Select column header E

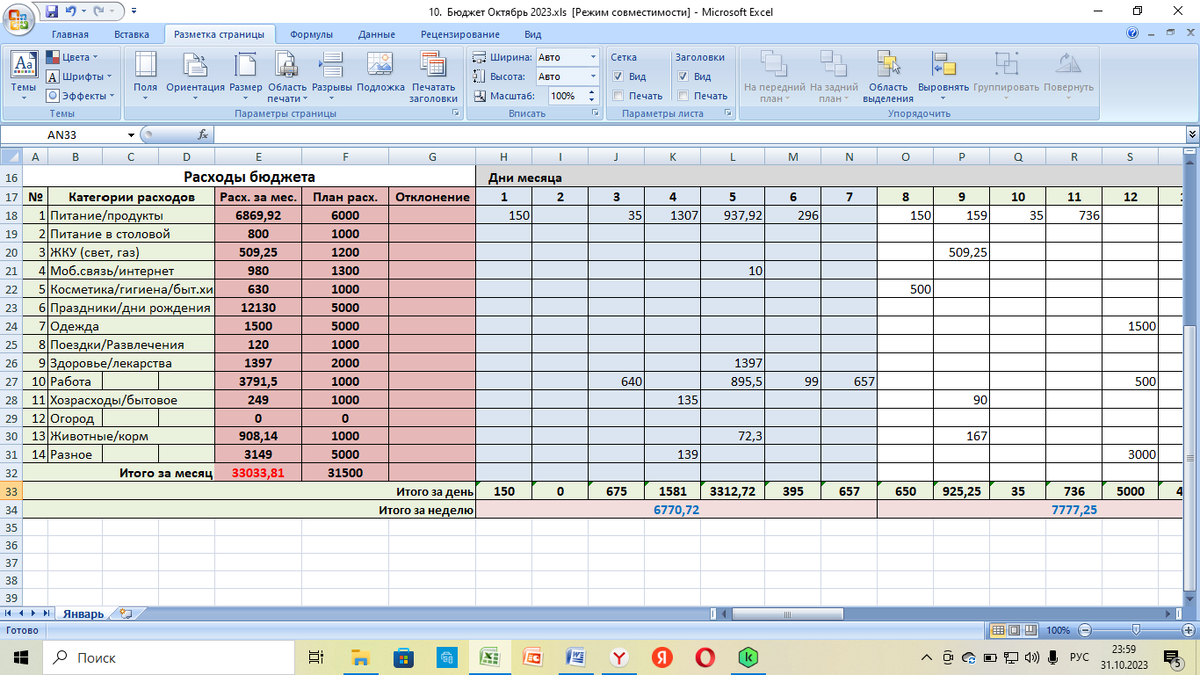(258, 156)
